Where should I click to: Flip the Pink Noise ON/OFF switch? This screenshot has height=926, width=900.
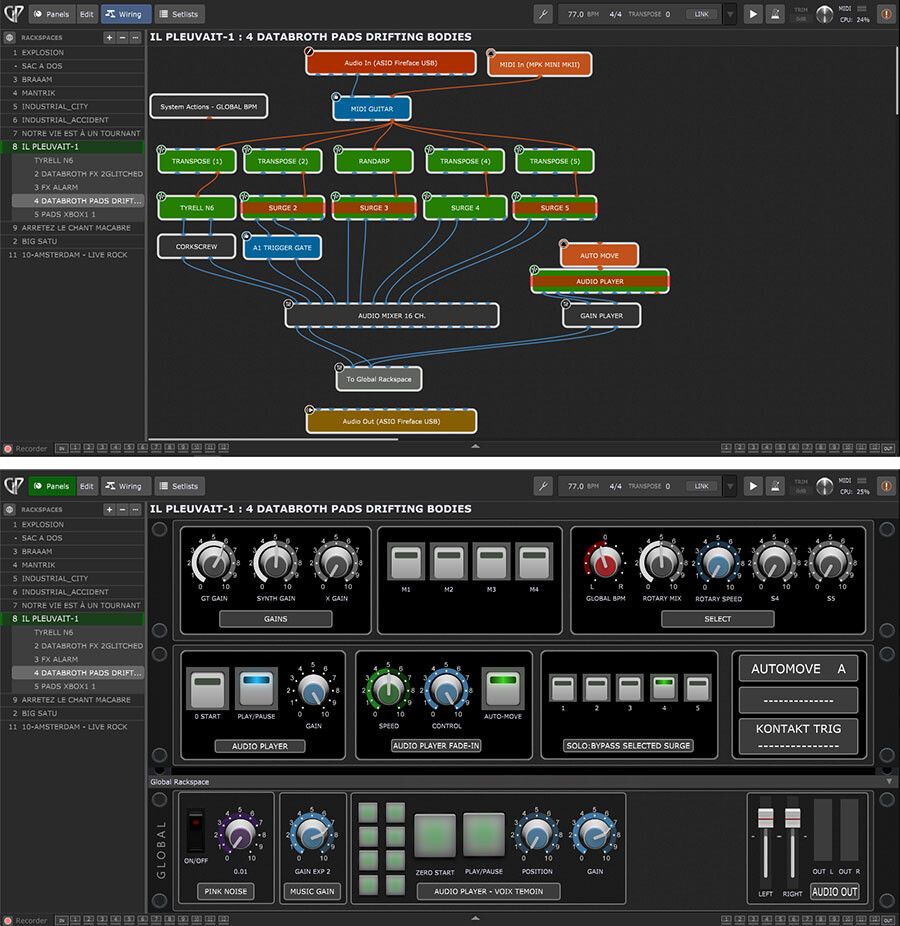195,831
